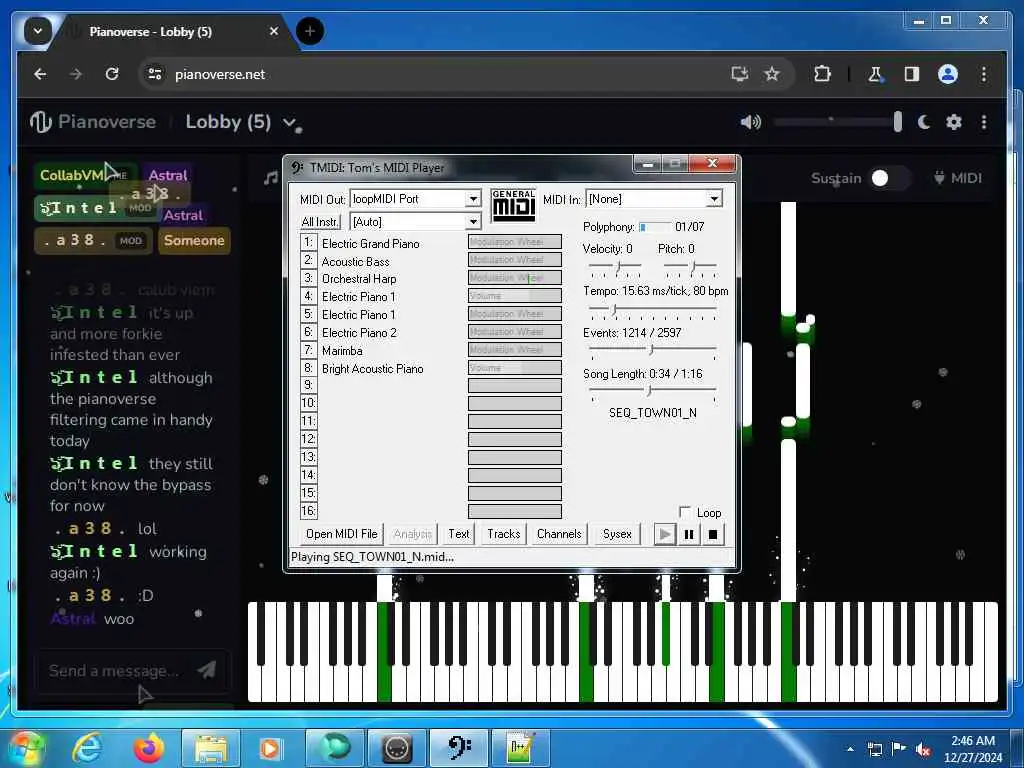Viewport: 1024px width, 768px height.
Task: Open File Explorer from the taskbar
Action: (210, 748)
